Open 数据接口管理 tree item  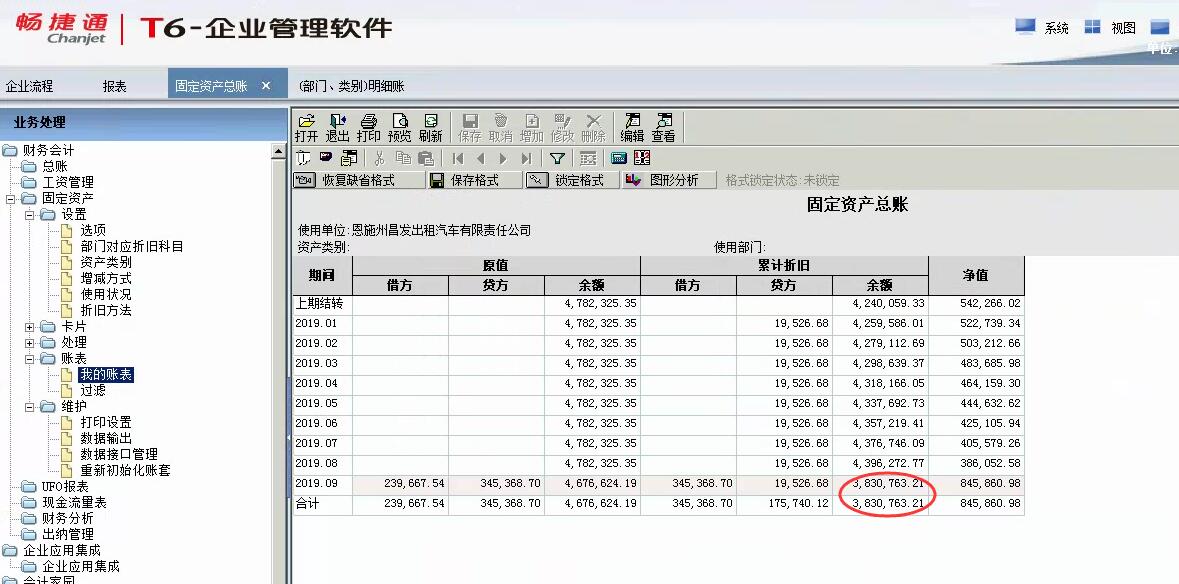(119, 454)
